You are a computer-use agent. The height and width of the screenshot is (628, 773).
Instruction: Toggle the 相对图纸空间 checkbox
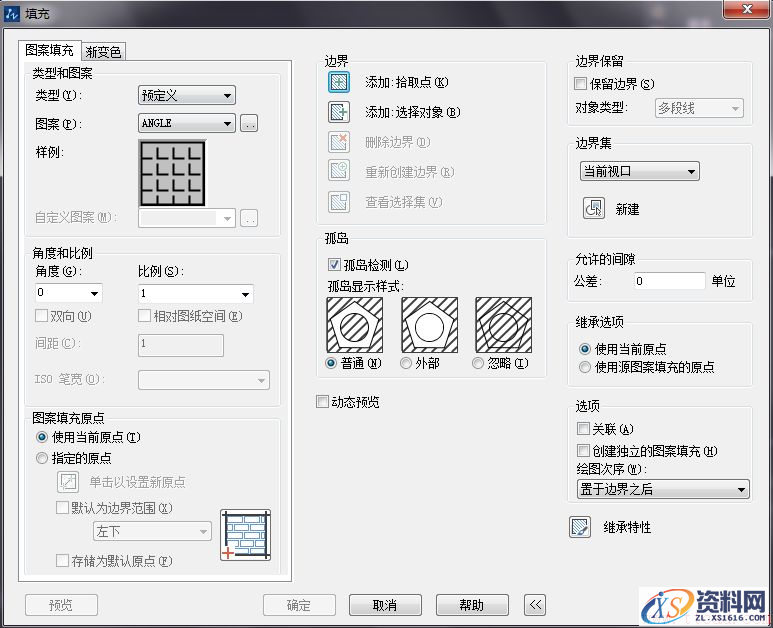tap(144, 316)
